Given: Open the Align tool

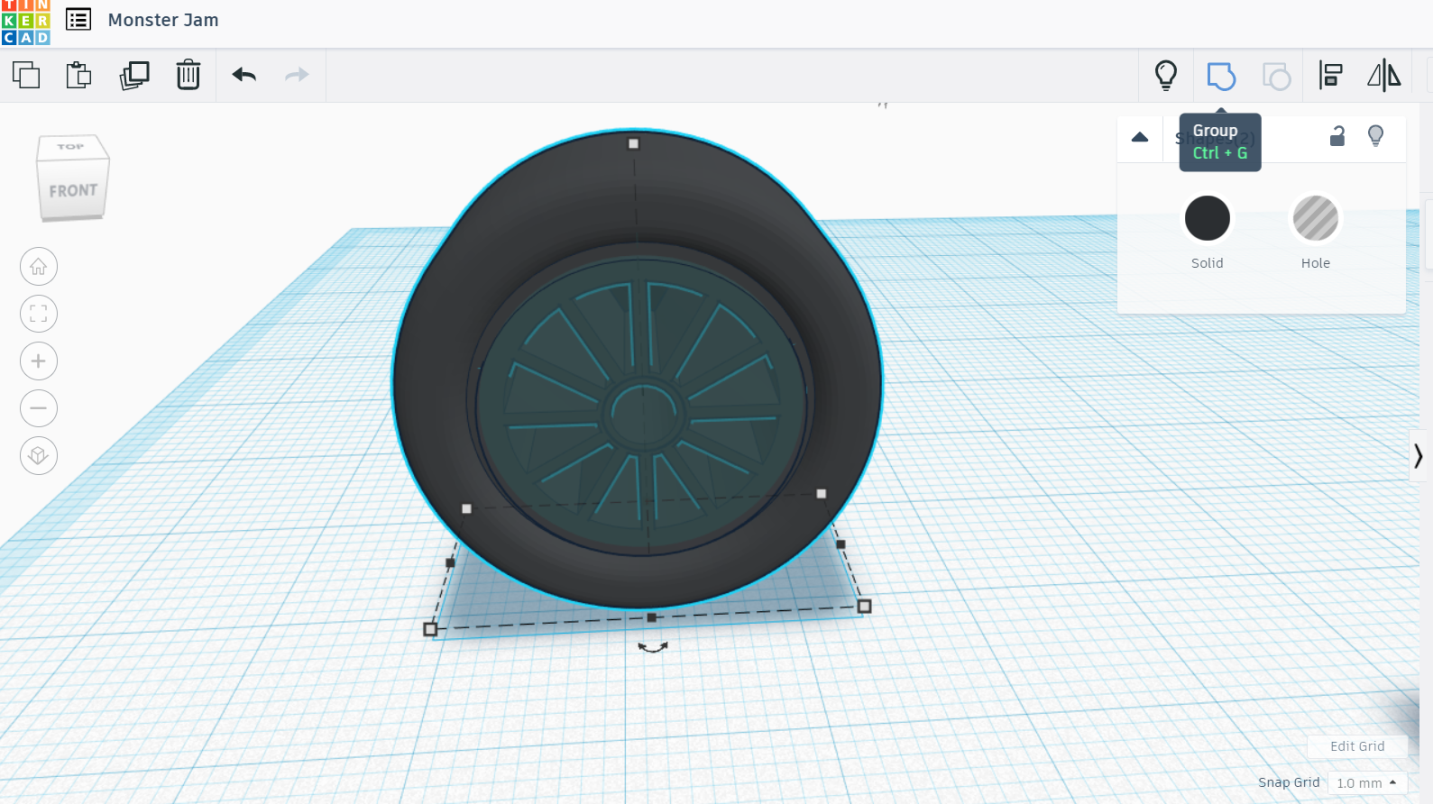Looking at the screenshot, I should pos(1330,75).
